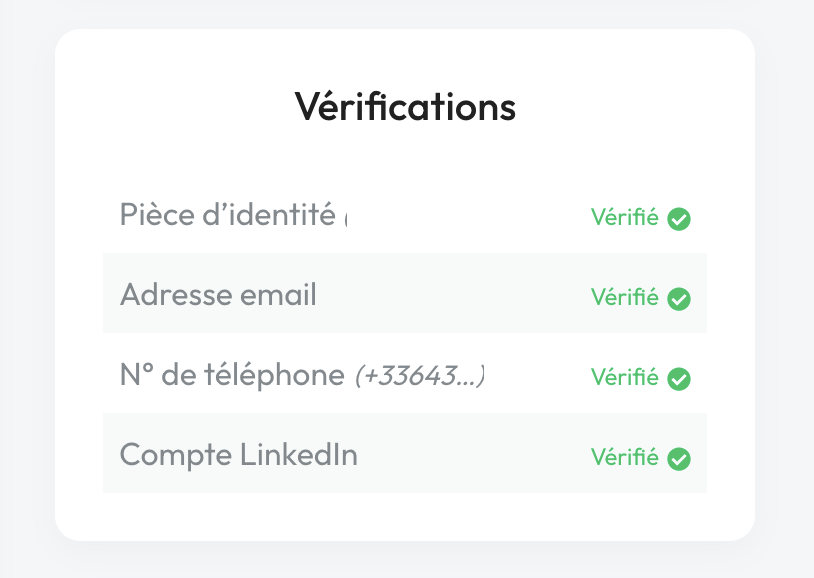Click the green checkmark on Adresse email row

point(679,298)
